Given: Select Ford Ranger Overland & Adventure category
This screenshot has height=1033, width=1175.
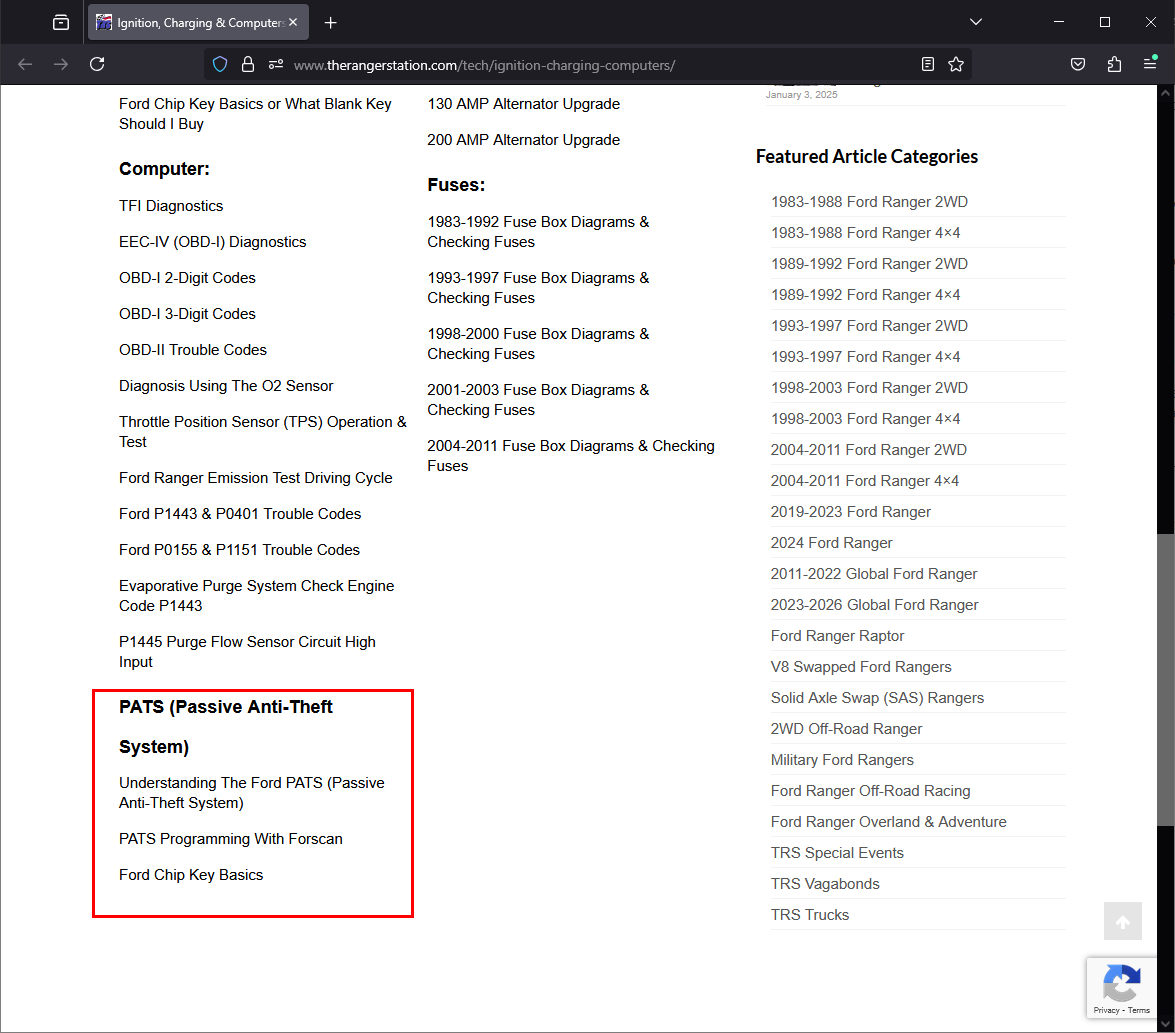Looking at the screenshot, I should coord(889,822).
